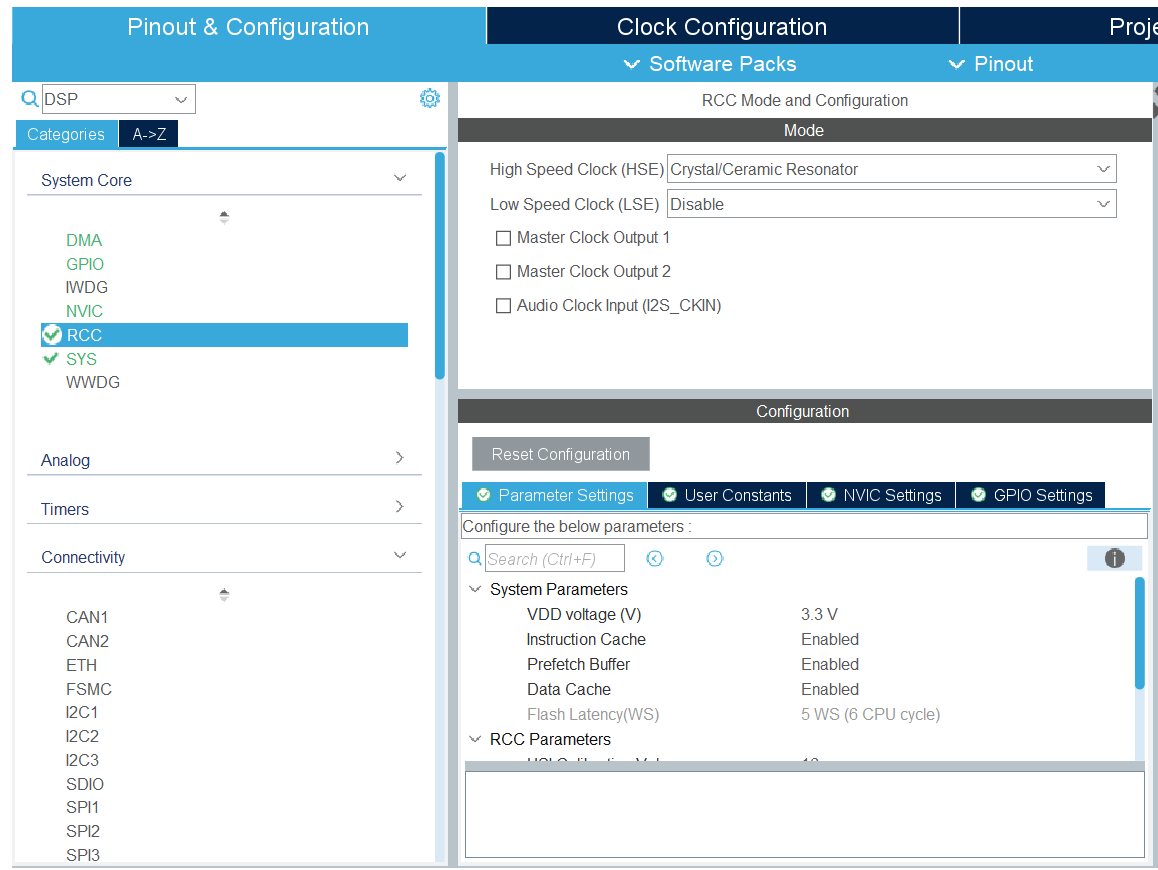Open the NVIC Settings tab
1158x870 pixels.
coord(881,495)
